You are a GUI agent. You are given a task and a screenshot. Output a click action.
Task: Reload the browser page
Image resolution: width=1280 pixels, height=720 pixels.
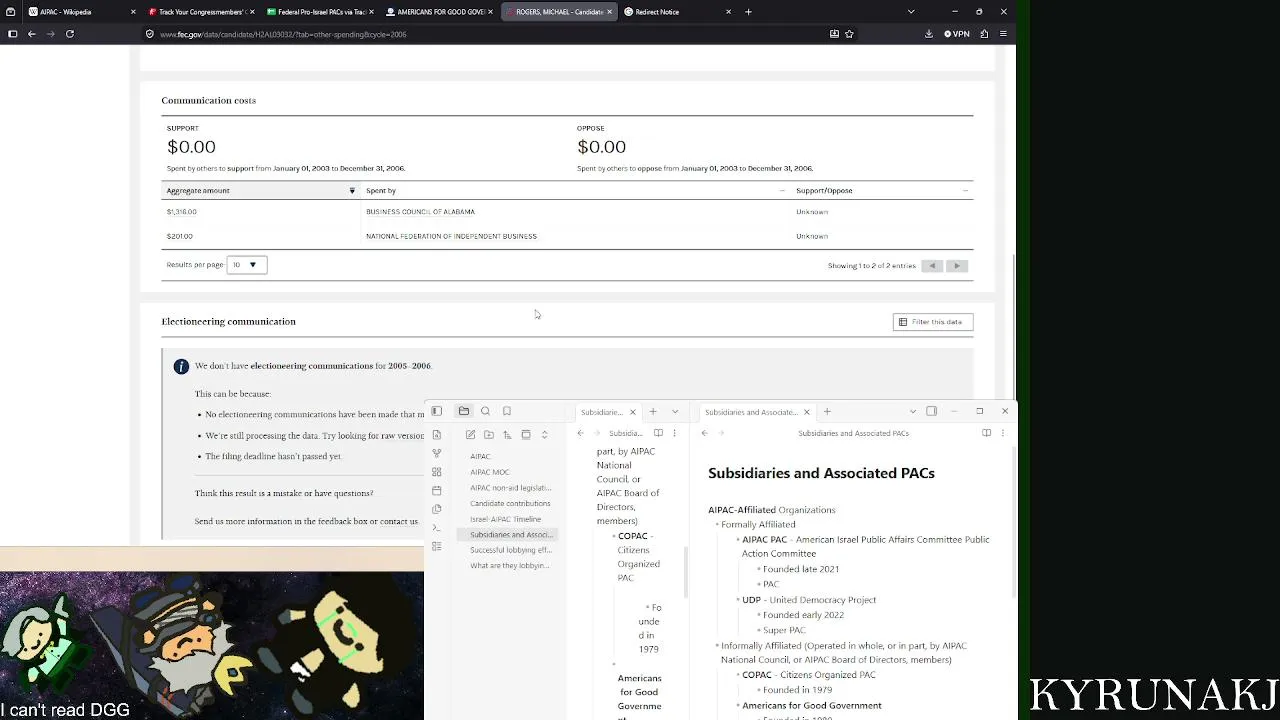[x=70, y=34]
